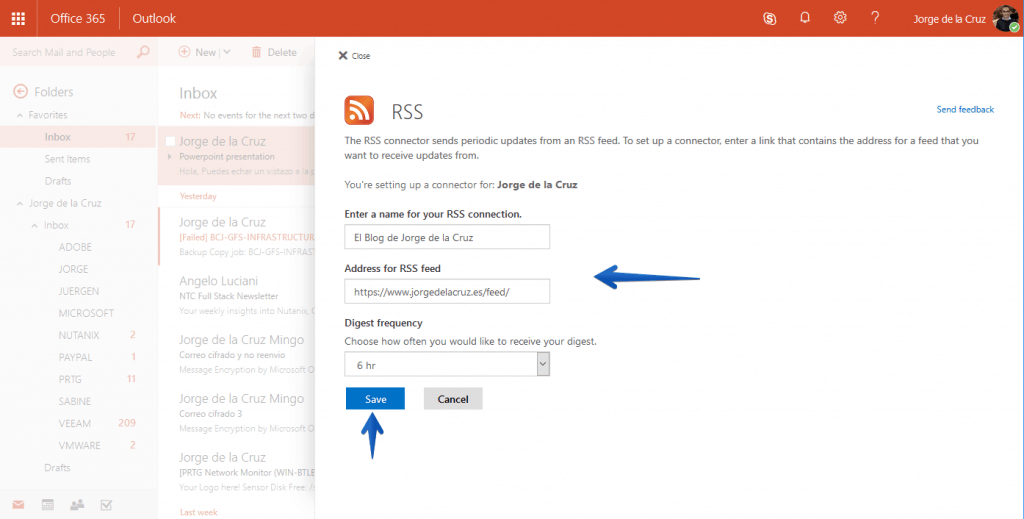Click the Inbox heading in message list

click(198, 93)
